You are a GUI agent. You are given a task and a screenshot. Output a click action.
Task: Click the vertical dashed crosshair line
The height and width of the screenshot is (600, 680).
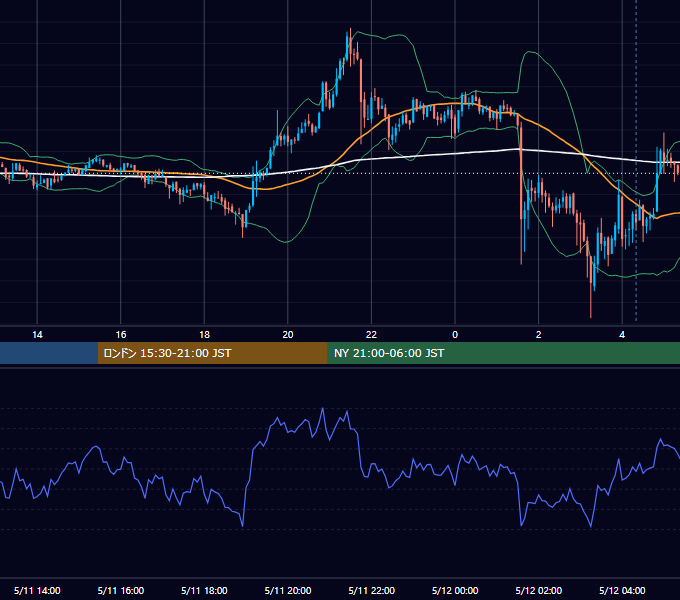pos(636,161)
